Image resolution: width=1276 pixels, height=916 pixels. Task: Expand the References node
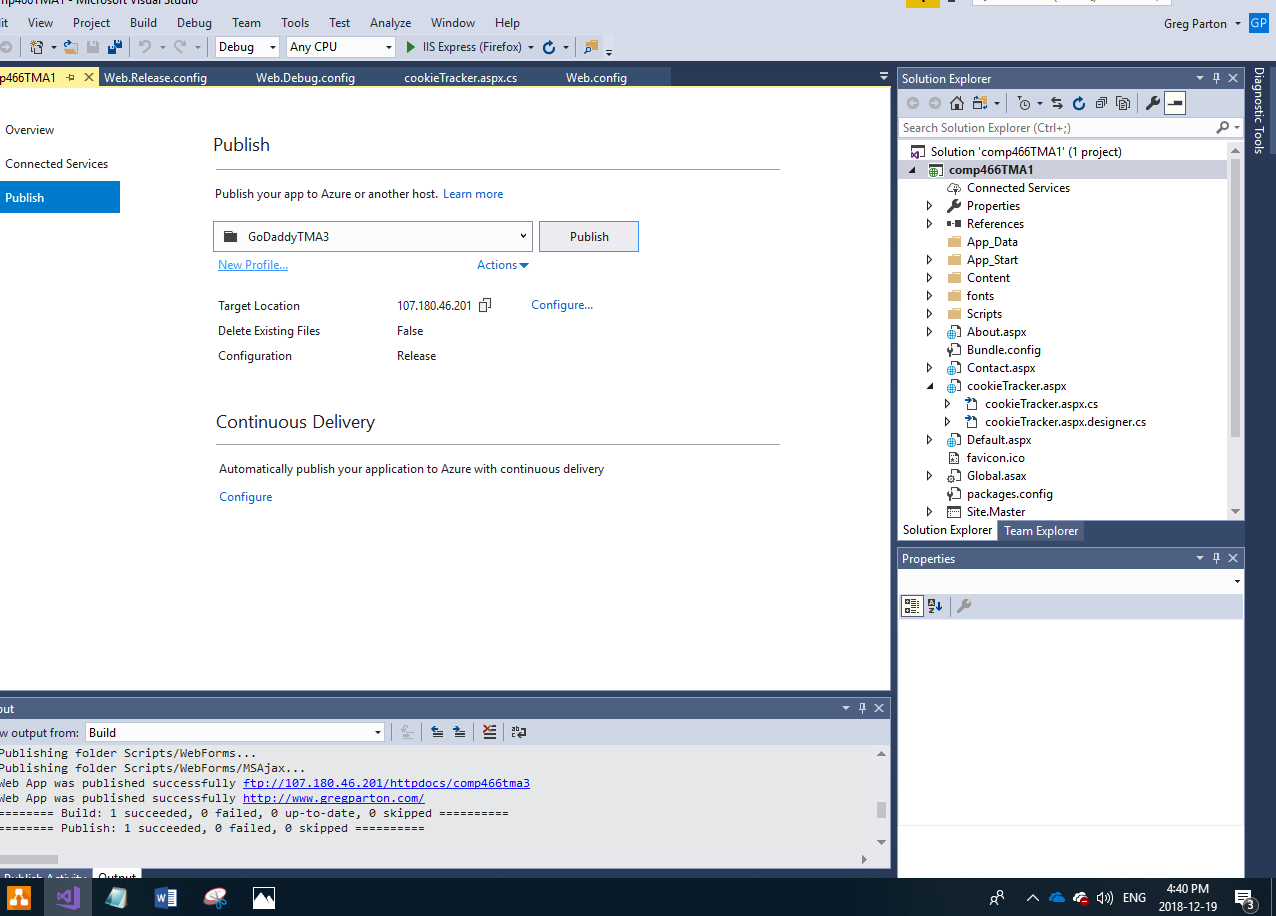coord(929,224)
